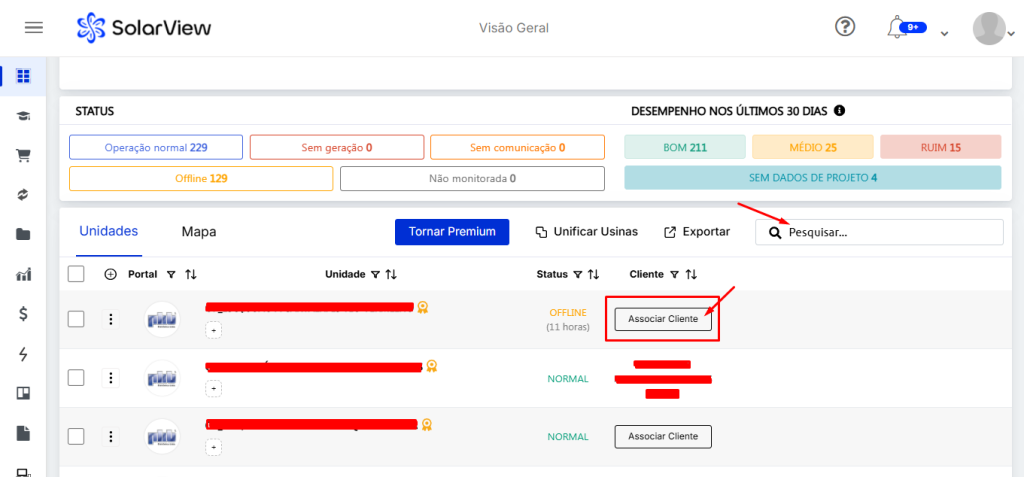This screenshot has height=477, width=1024.
Task: Click the Tornar Premium button
Action: point(452,232)
